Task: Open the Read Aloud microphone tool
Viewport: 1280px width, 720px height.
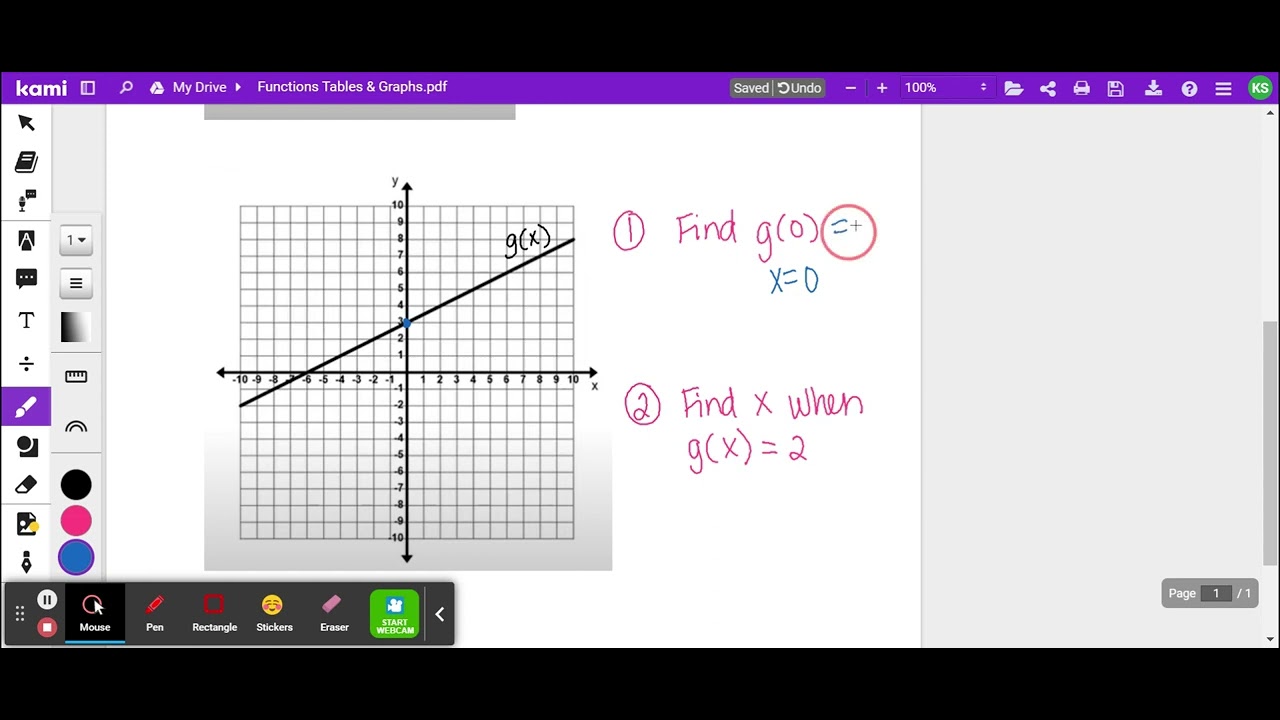Action: click(26, 201)
